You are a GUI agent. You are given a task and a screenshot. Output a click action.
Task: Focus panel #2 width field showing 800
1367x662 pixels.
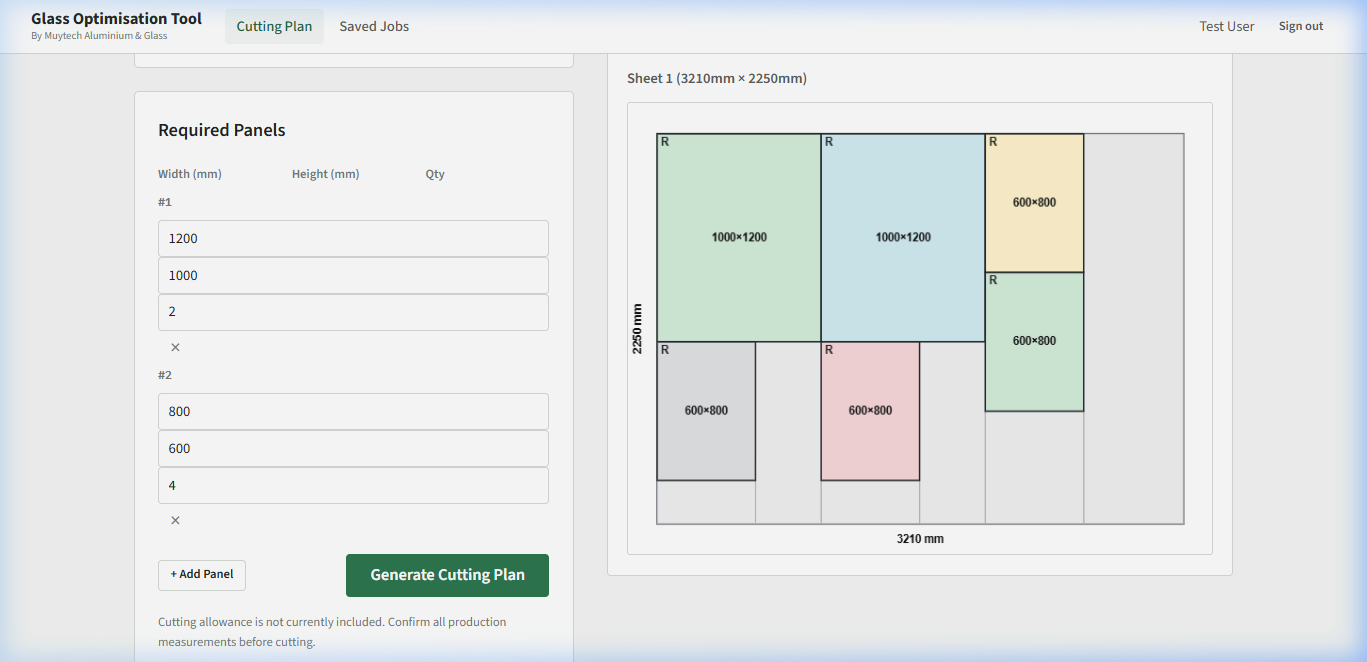(353, 411)
